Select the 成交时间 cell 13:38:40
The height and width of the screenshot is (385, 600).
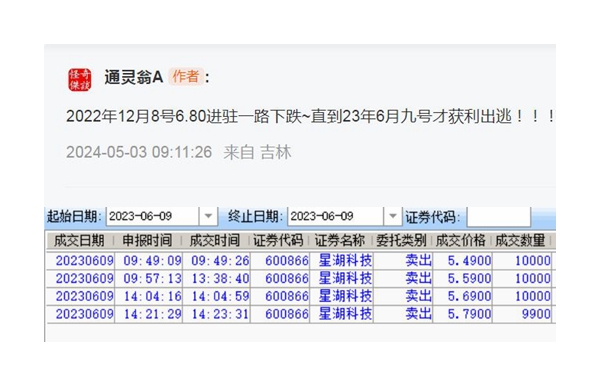pyautogui.click(x=217, y=278)
